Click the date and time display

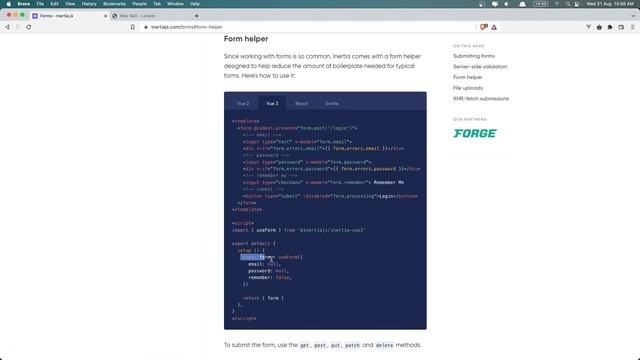[610, 4]
